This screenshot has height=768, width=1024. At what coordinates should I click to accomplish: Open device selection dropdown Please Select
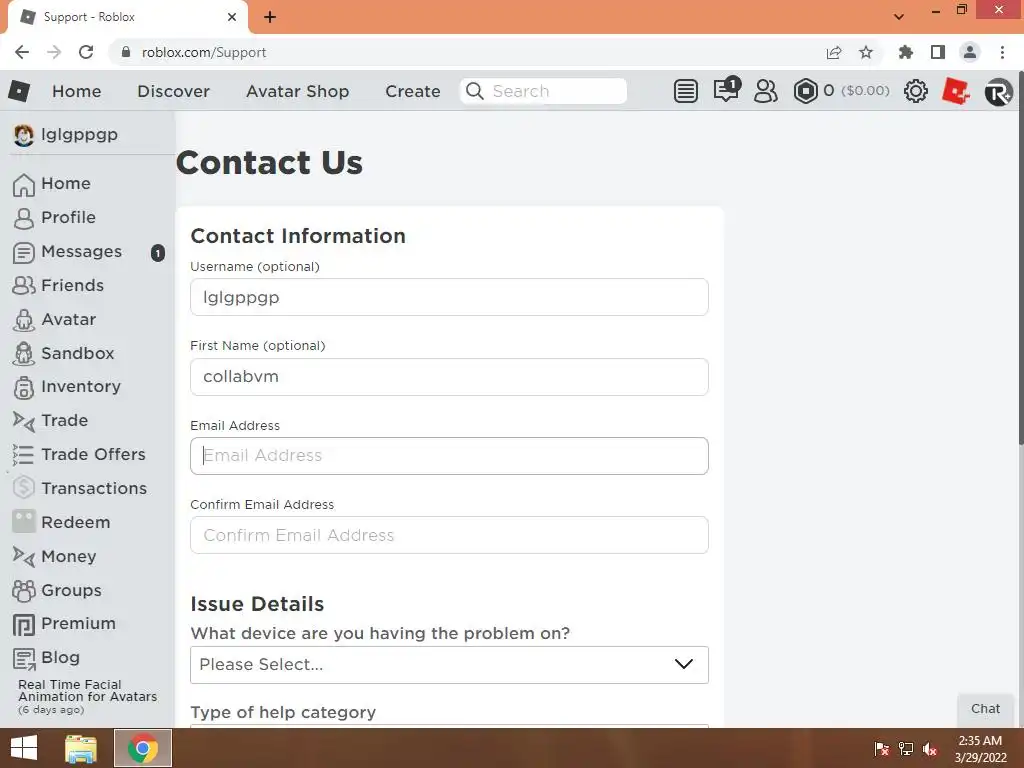pos(449,665)
